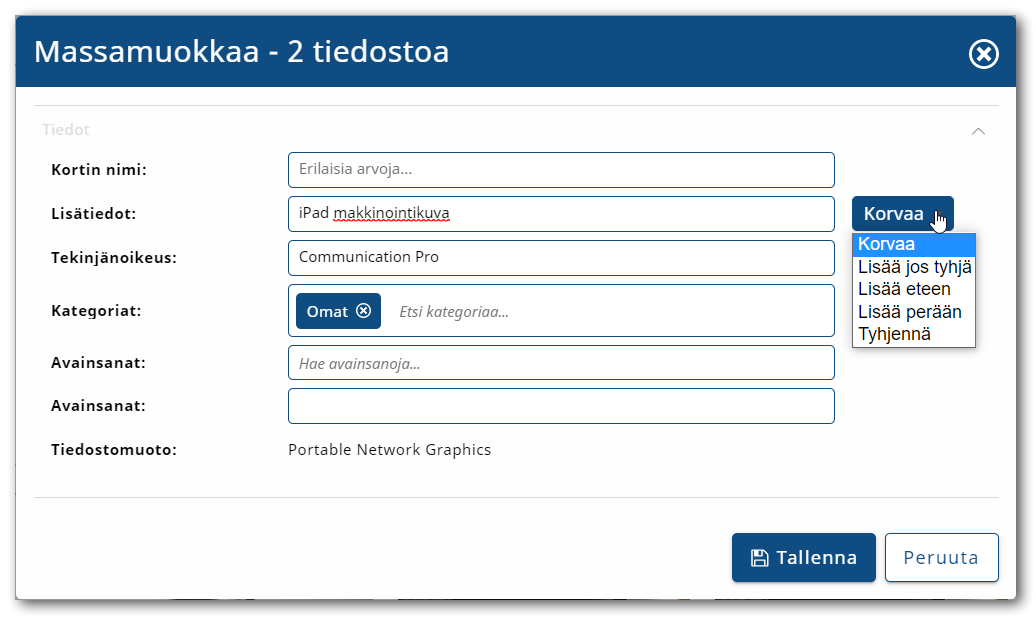This screenshot has width=1036, height=619.
Task: Close the Massamuokkaa dialog with X icon
Action: [983, 54]
